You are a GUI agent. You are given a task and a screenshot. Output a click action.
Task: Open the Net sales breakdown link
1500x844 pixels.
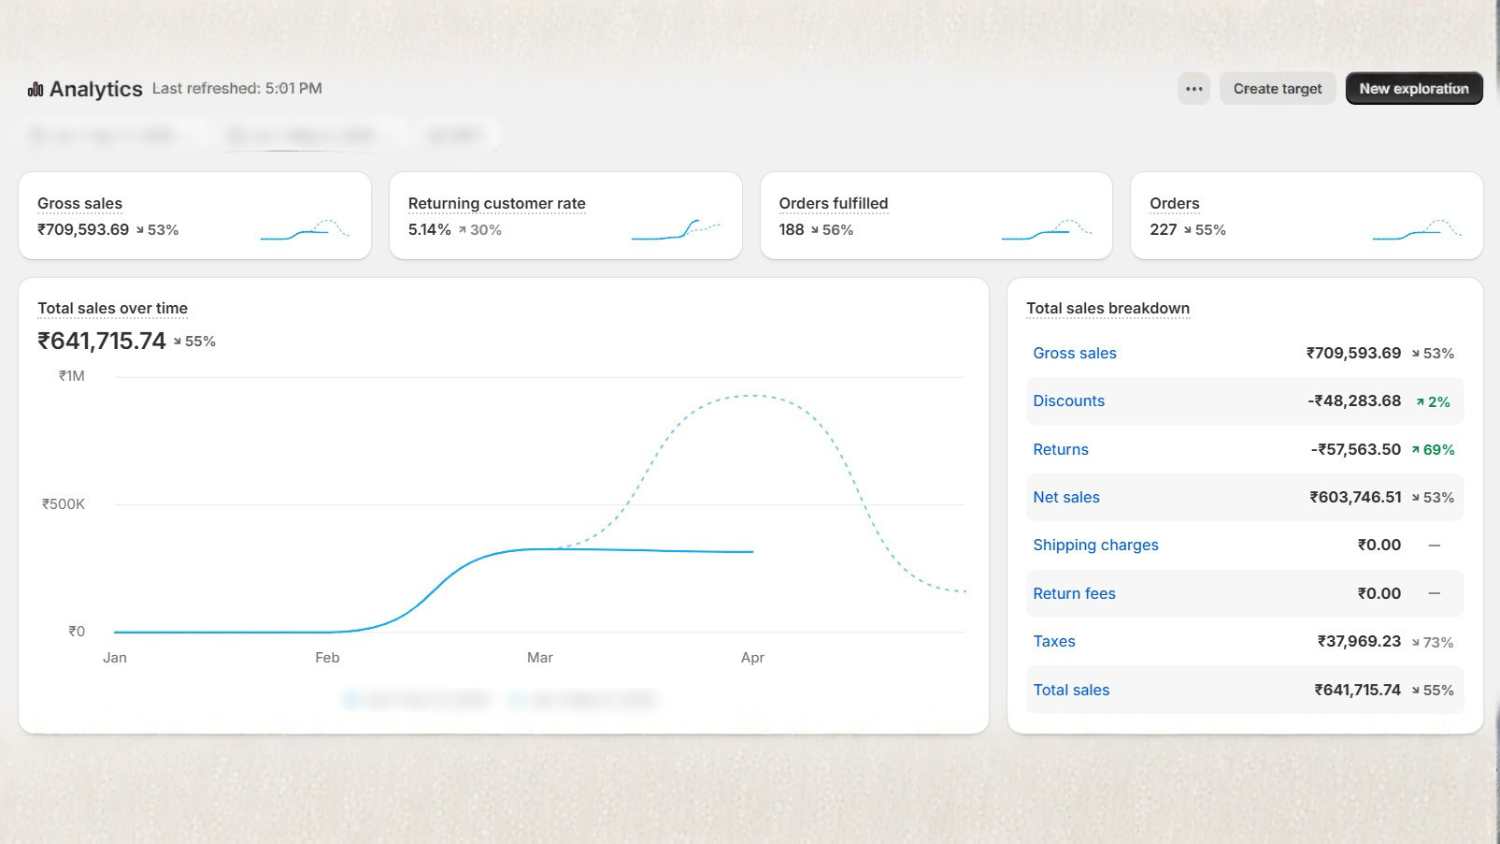pyautogui.click(x=1066, y=497)
